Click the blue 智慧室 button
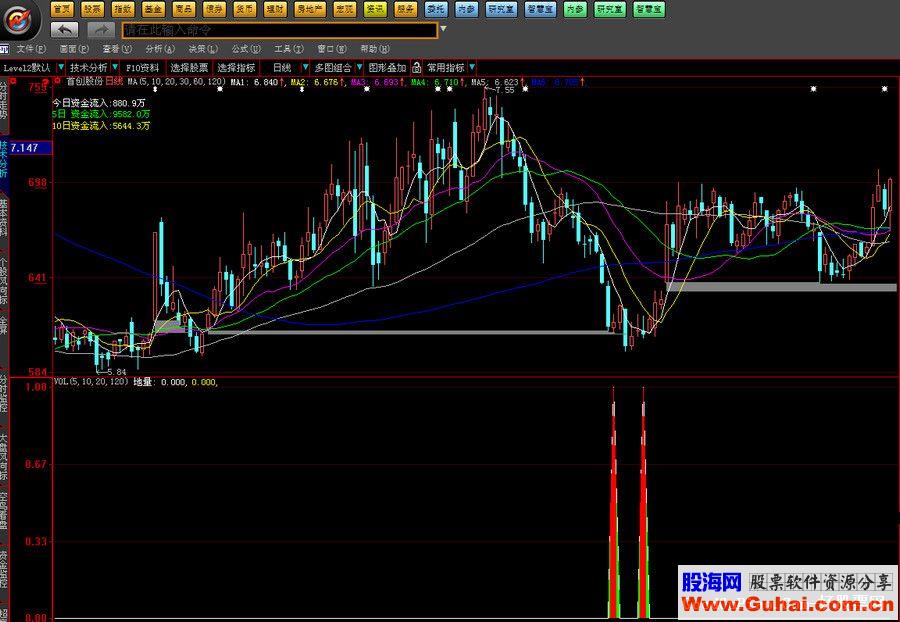Screen dimensions: 900x622 click(540, 9)
